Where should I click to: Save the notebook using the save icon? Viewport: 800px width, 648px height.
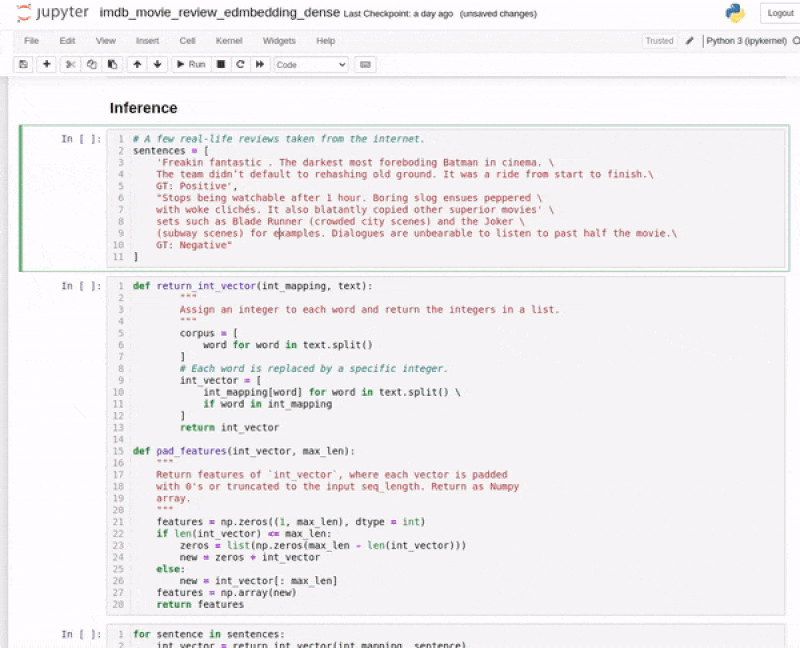[23, 64]
